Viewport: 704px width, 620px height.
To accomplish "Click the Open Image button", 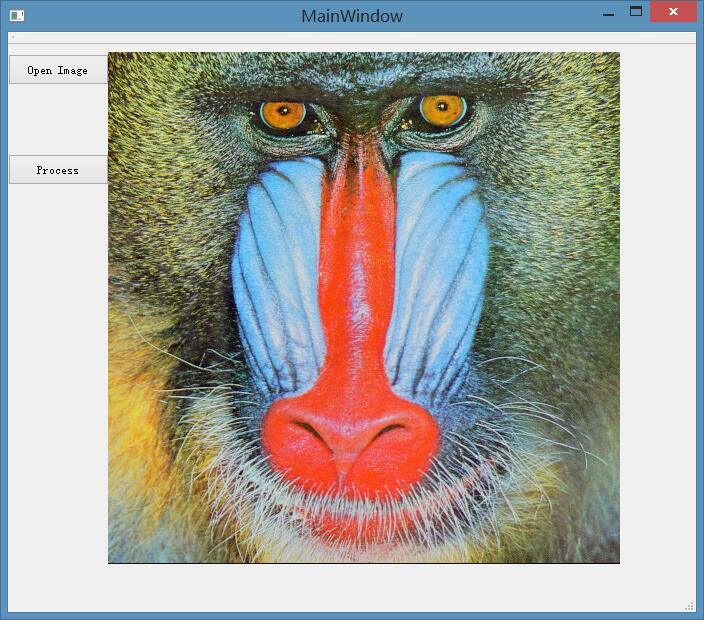I will coord(58,70).
